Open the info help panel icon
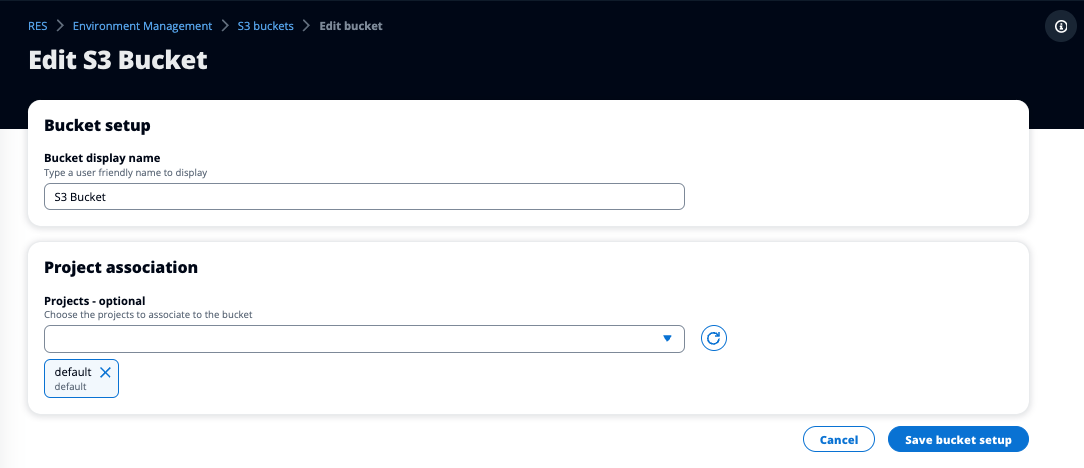This screenshot has width=1084, height=468. 1061,27
